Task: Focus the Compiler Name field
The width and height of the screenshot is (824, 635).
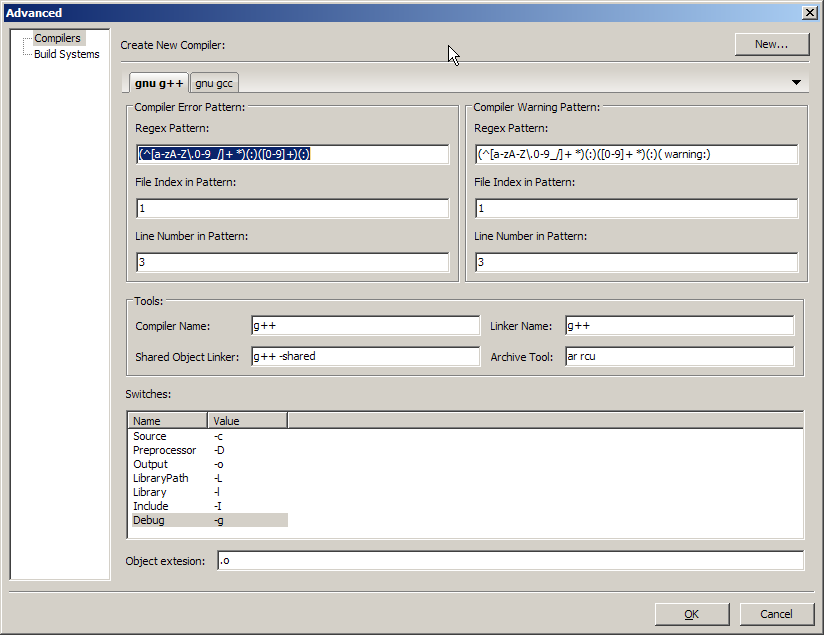Action: click(365, 326)
